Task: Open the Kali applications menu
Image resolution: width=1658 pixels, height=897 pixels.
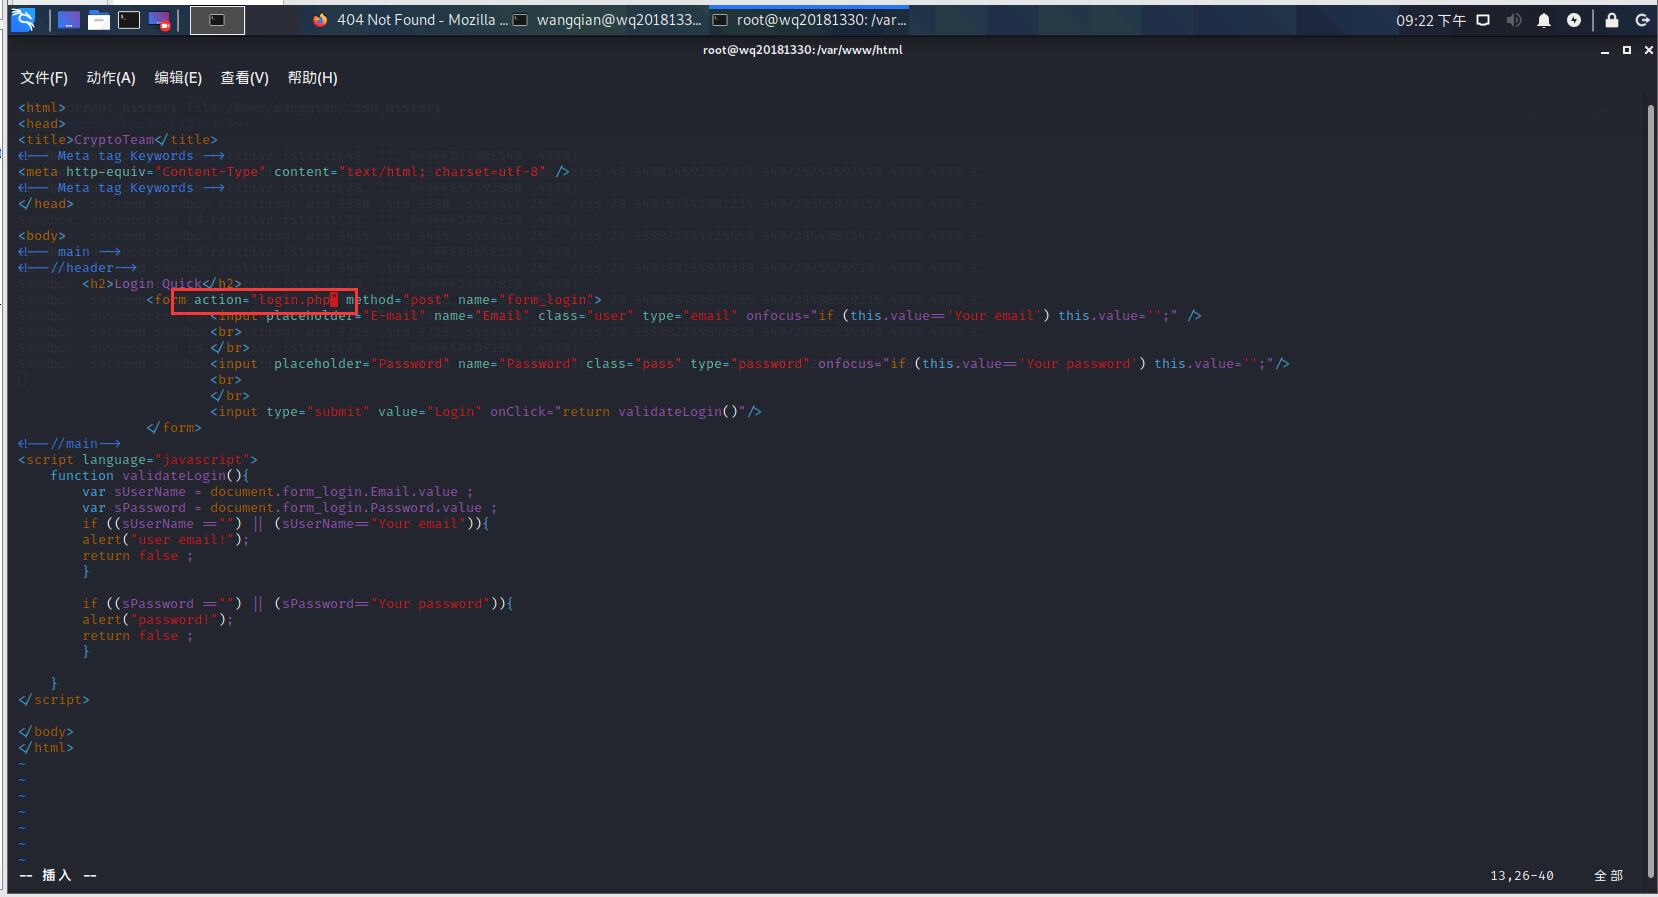Action: [23, 20]
